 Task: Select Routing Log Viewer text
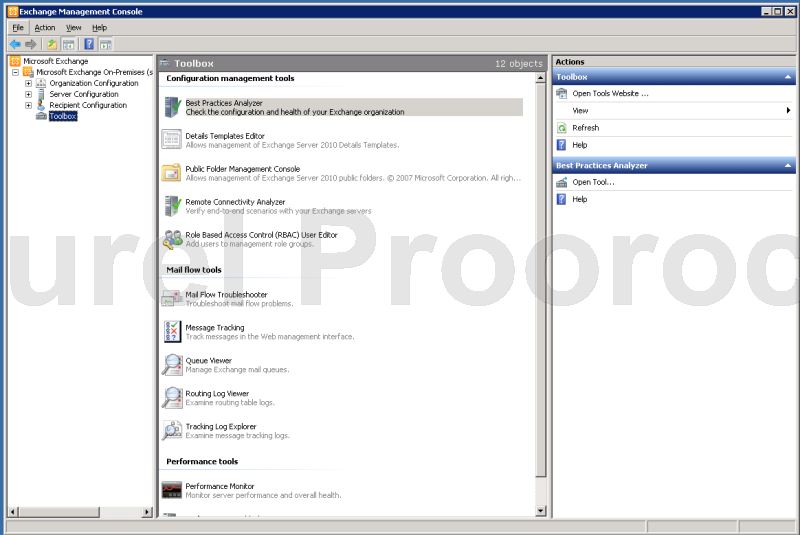pyautogui.click(x=217, y=394)
